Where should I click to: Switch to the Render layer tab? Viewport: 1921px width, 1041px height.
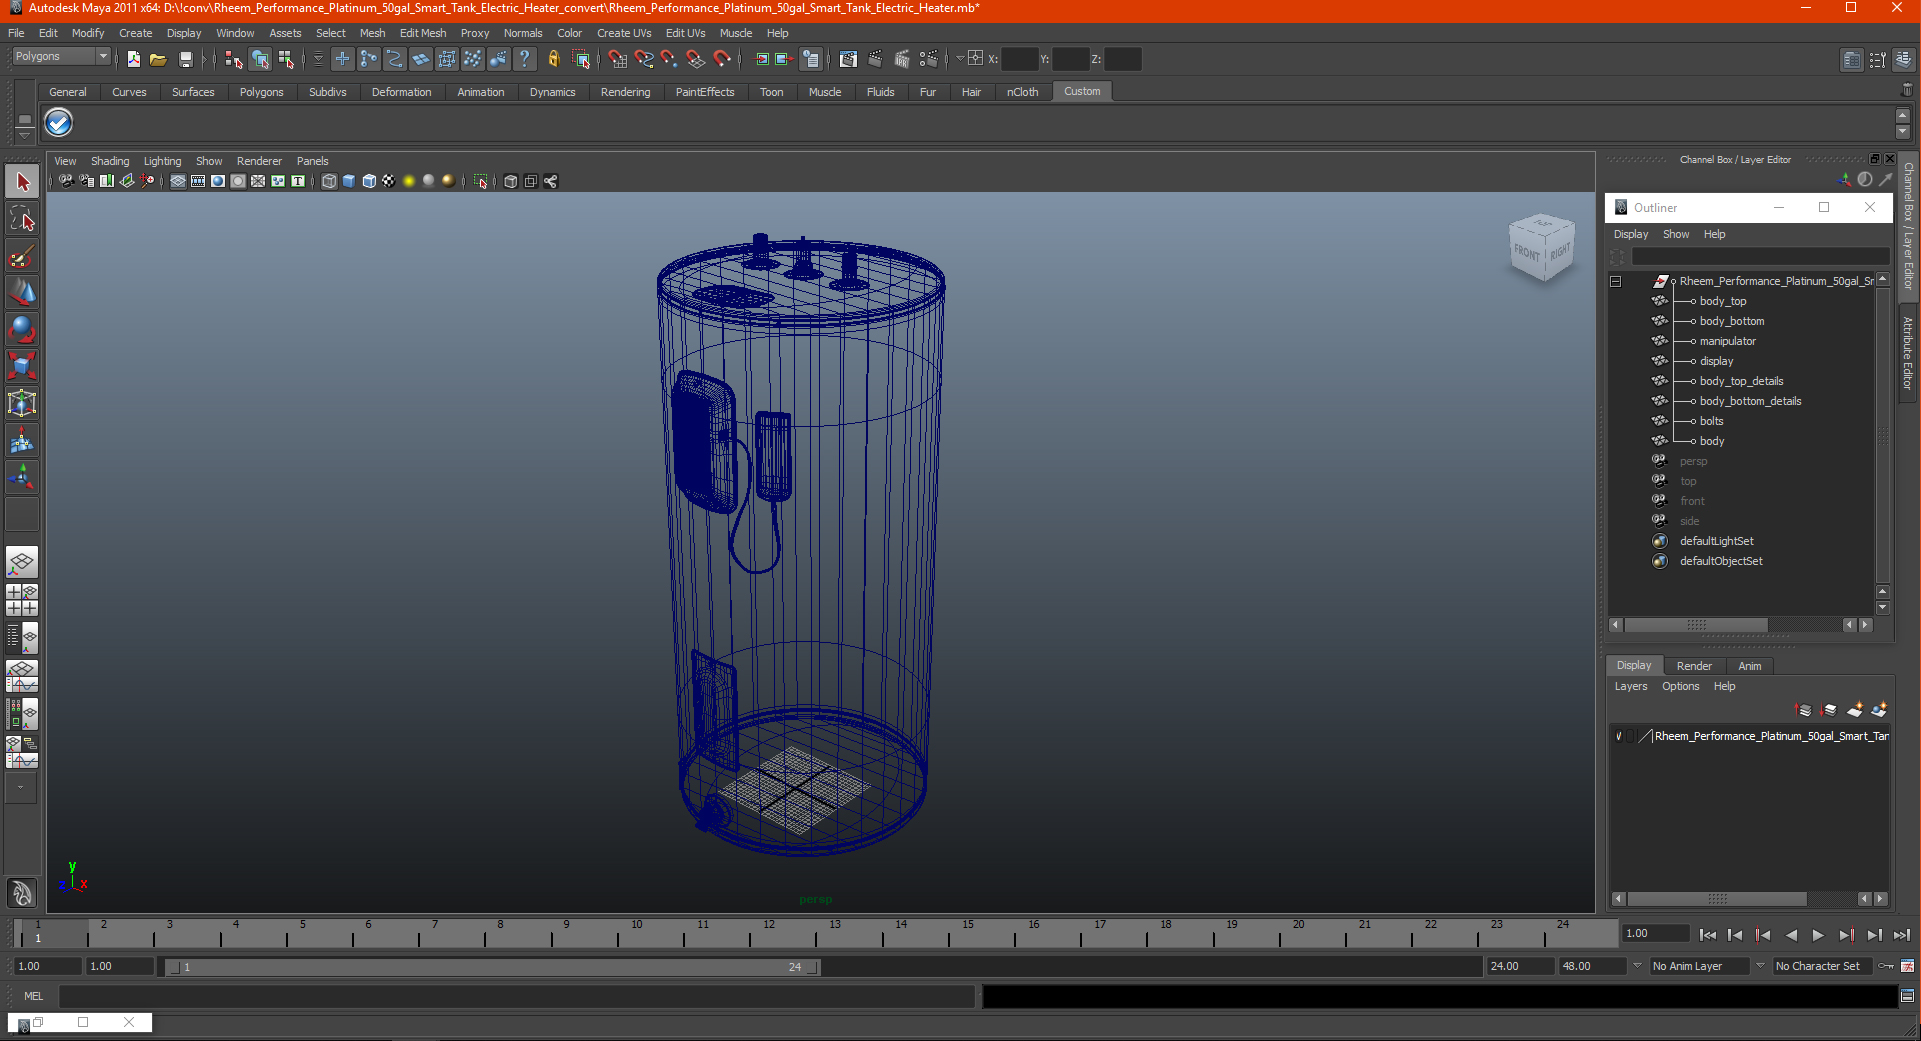coord(1694,666)
